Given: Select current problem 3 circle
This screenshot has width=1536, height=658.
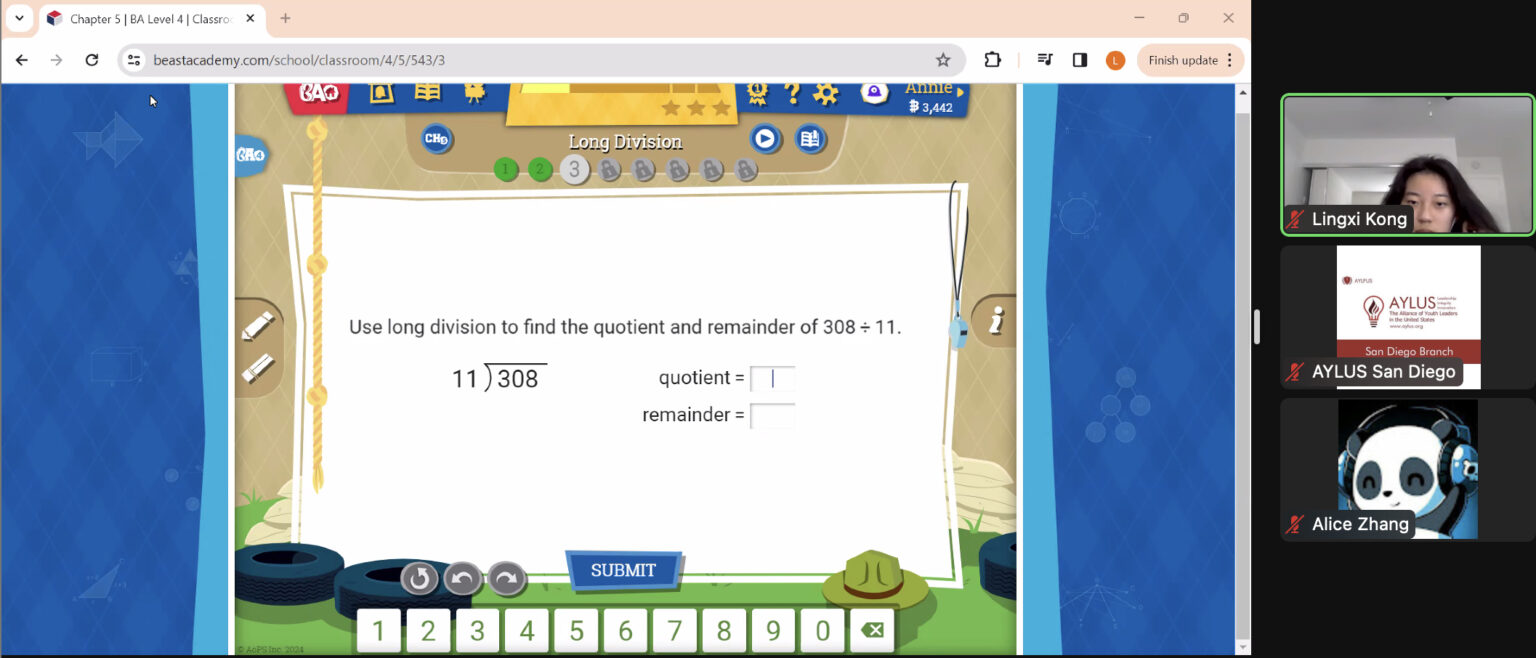Looking at the screenshot, I should coord(574,170).
